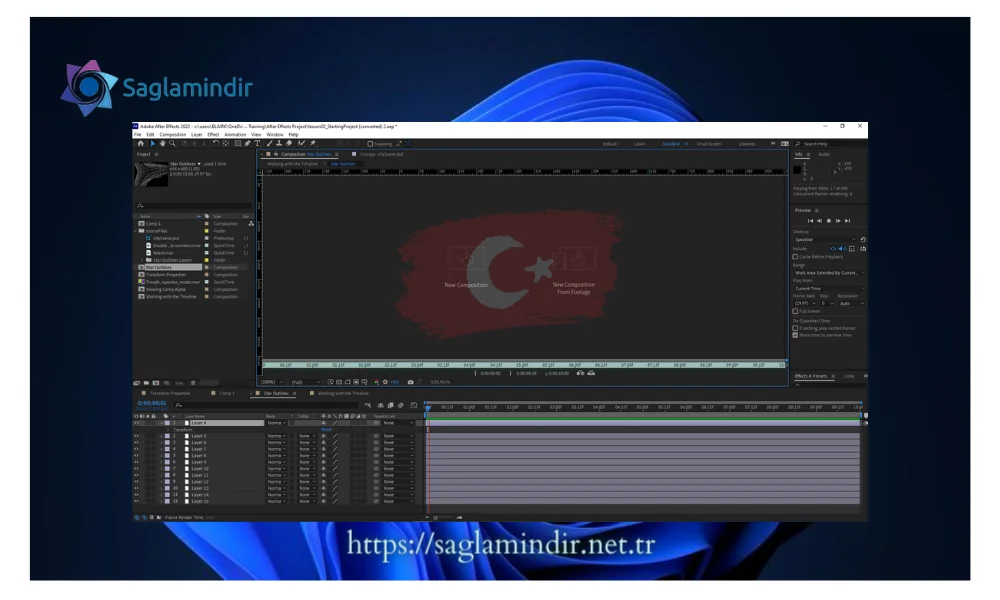Switch to the Learn workspace
1000x600 pixels.
(640, 144)
